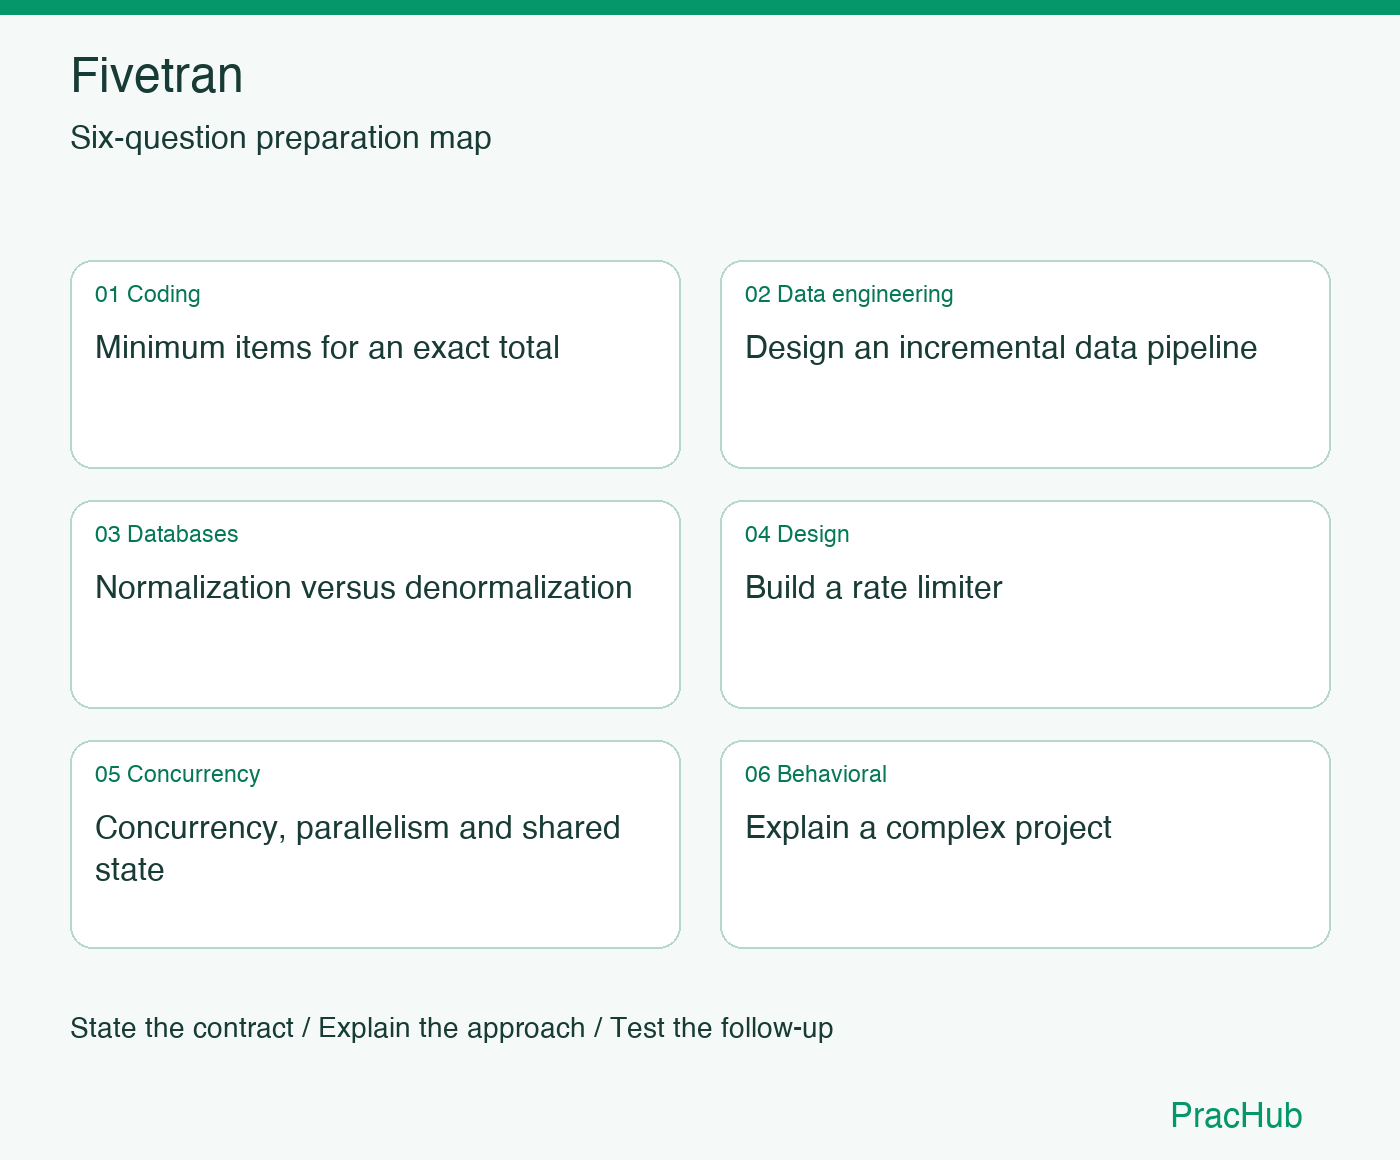Select the 05 Concurrency label

(178, 774)
